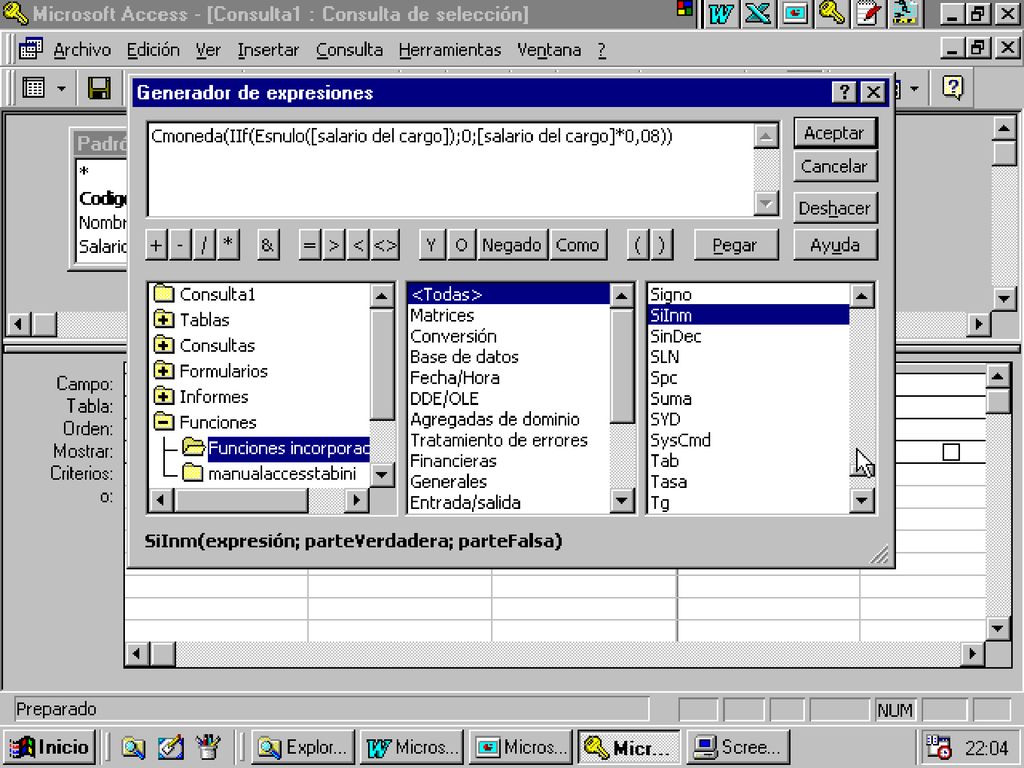This screenshot has height=768, width=1024.
Task: Switch to Explor... taskbar window
Action: point(303,747)
